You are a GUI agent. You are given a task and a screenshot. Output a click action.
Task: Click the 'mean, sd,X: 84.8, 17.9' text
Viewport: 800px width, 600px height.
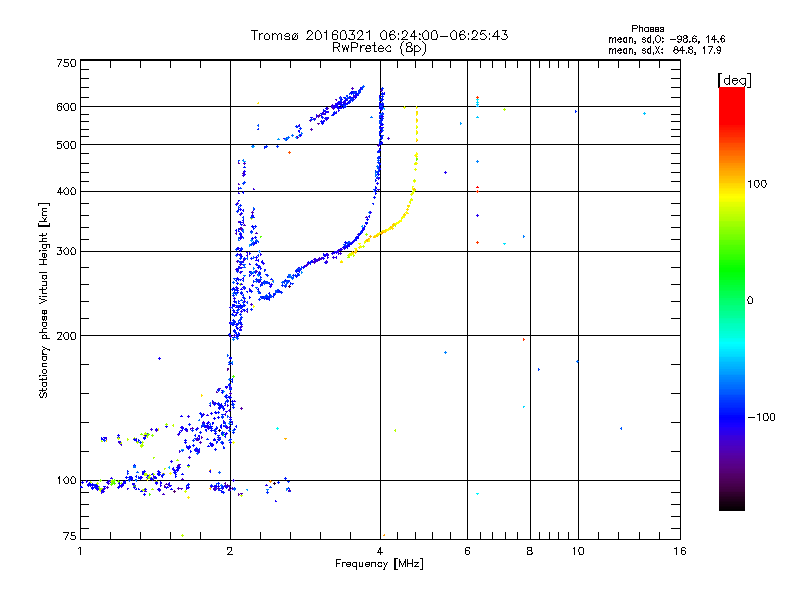point(664,51)
